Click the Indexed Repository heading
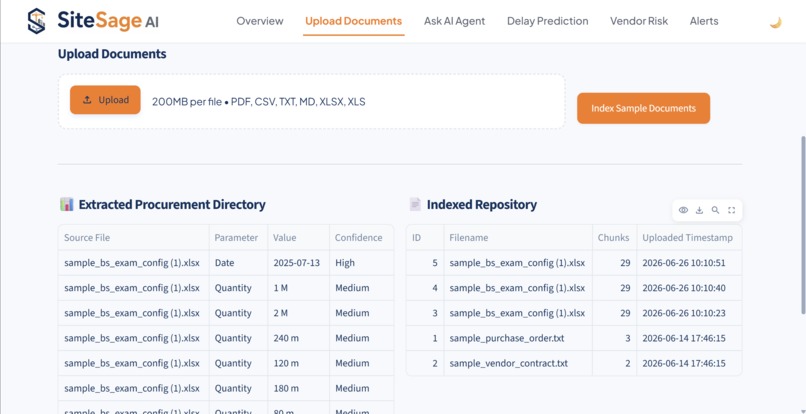Image resolution: width=806 pixels, height=414 pixels. (482, 205)
